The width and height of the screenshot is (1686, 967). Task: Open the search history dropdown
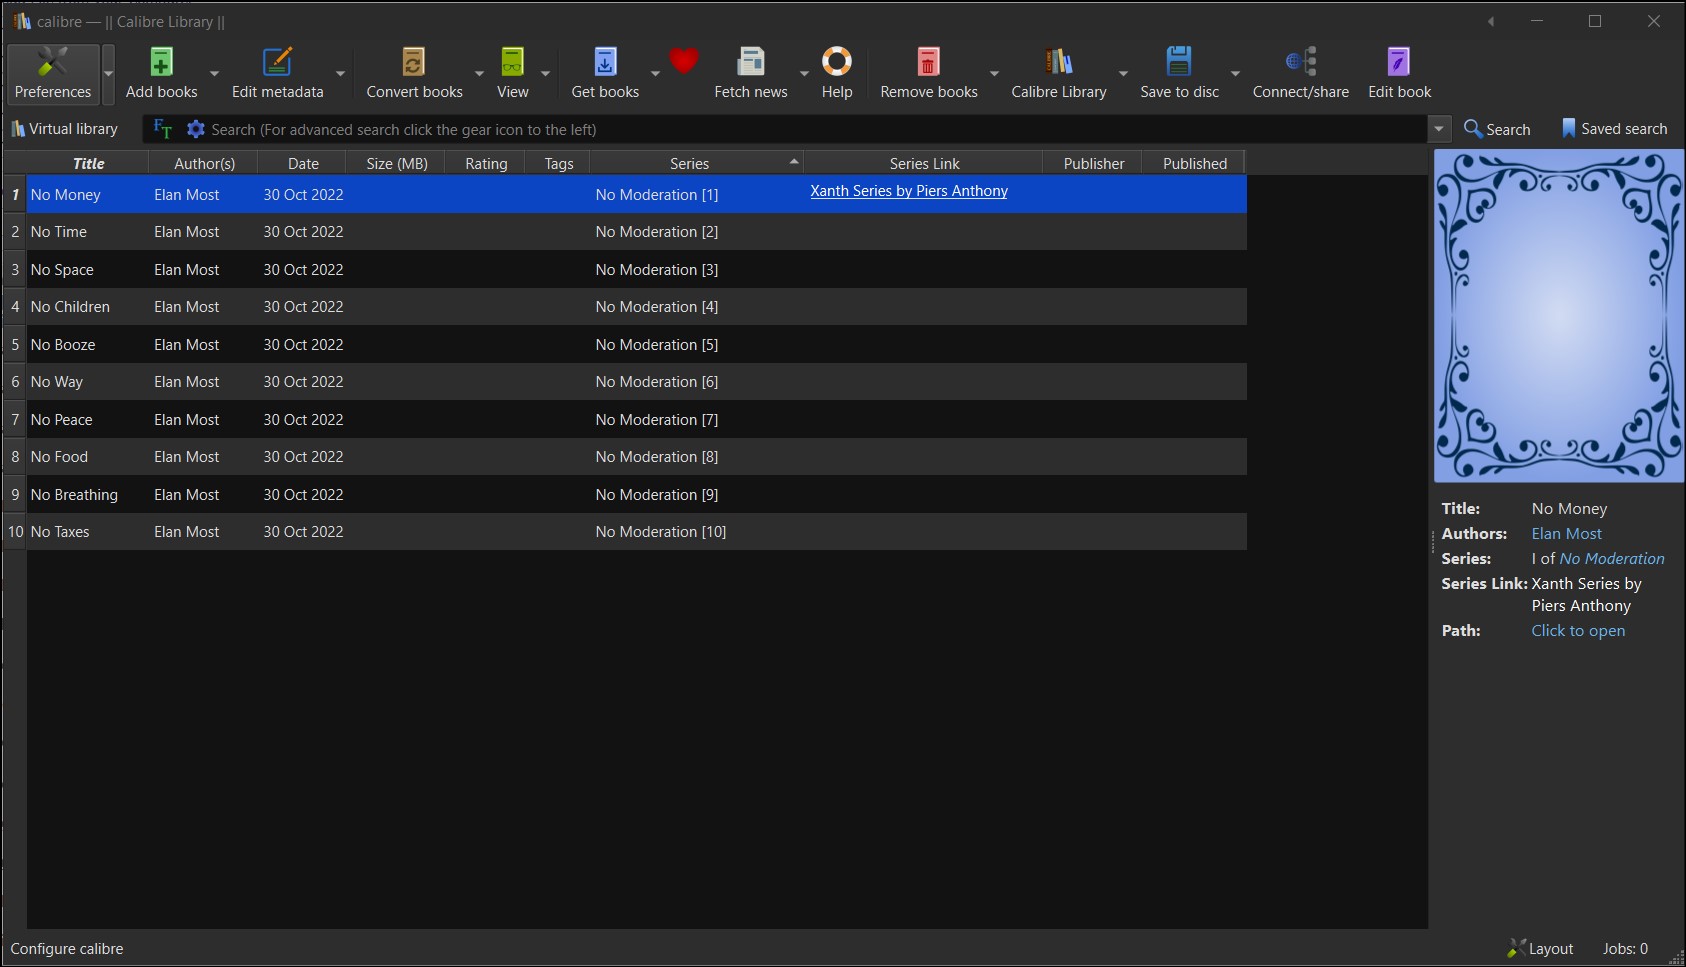pyautogui.click(x=1439, y=129)
